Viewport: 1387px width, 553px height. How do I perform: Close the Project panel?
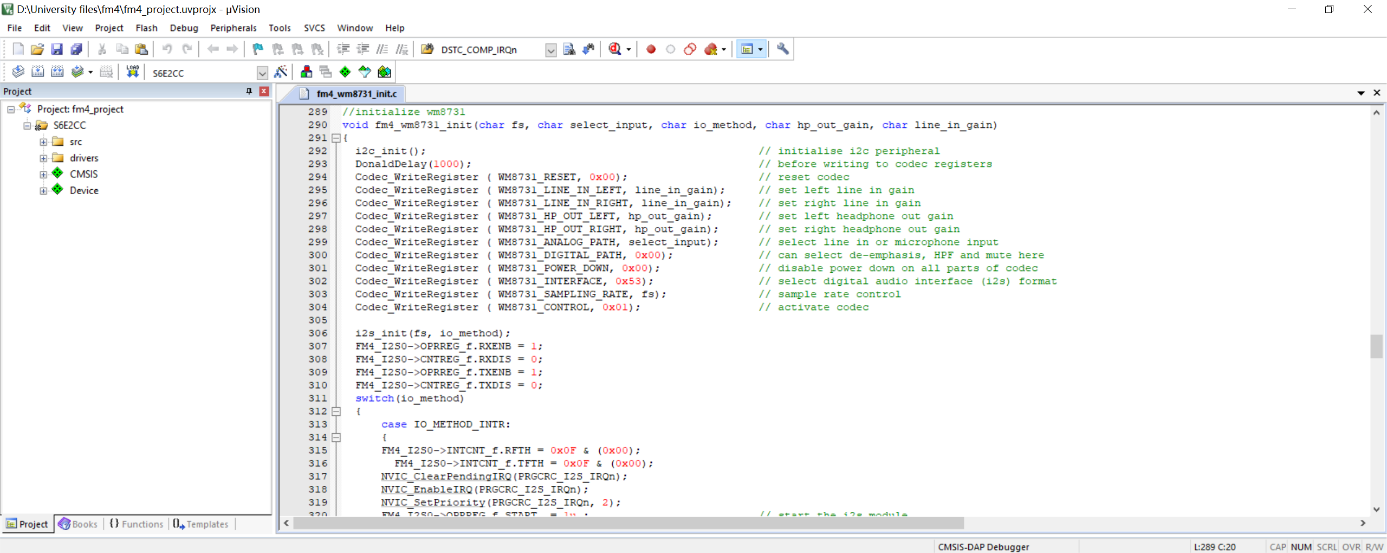[264, 91]
